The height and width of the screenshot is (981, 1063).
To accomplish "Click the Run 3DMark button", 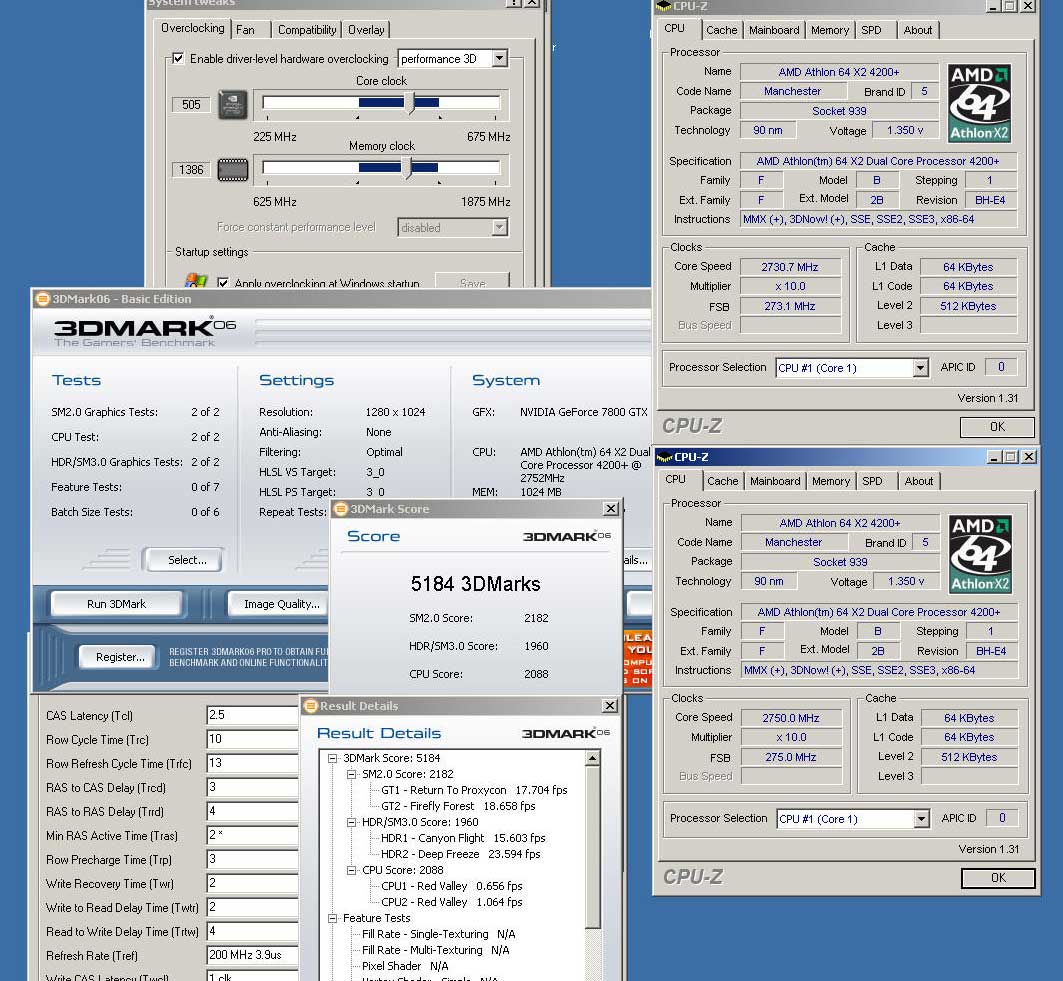I will click(117, 604).
